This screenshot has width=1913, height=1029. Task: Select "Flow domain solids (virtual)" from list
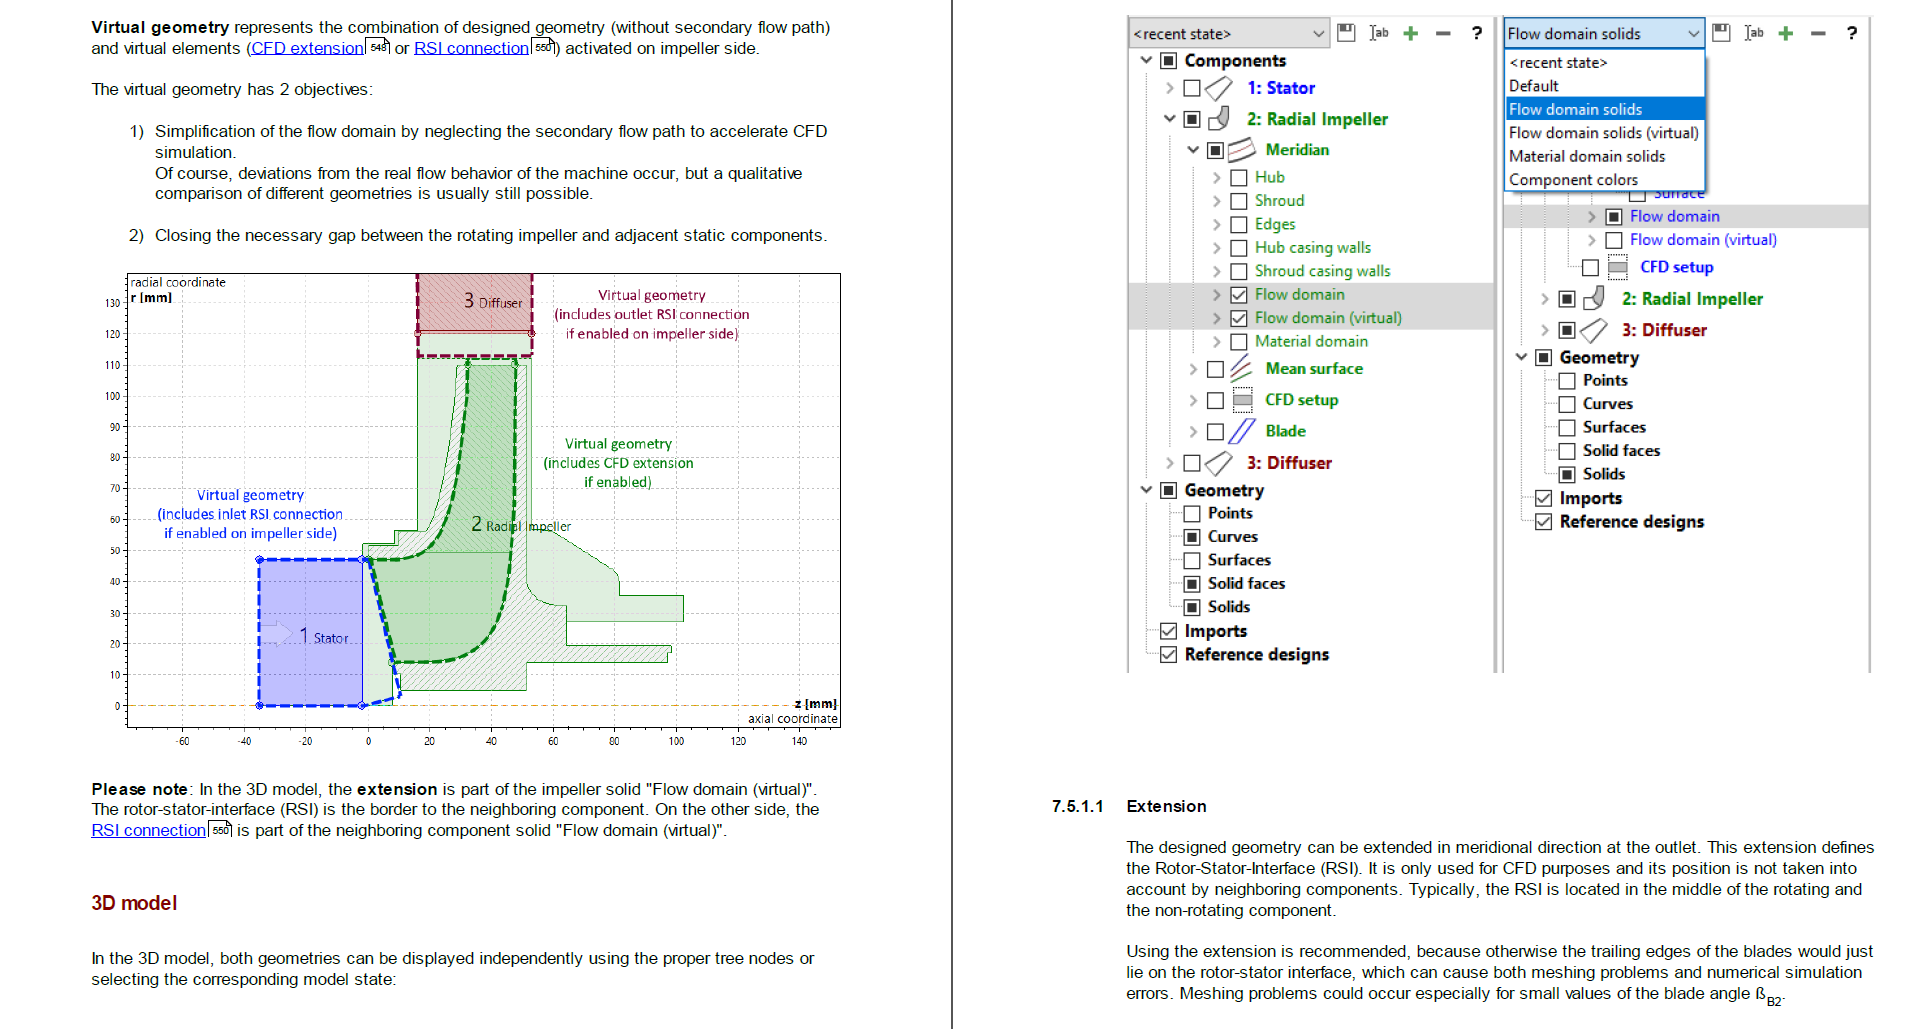[x=1603, y=133]
